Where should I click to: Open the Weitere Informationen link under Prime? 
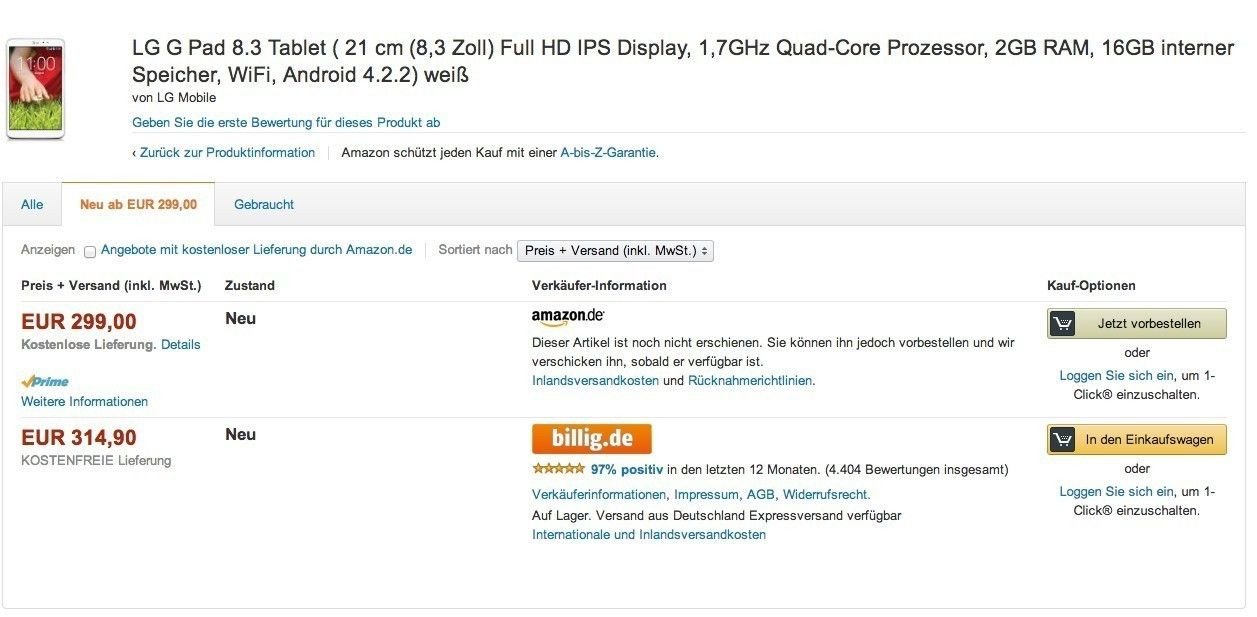84,402
